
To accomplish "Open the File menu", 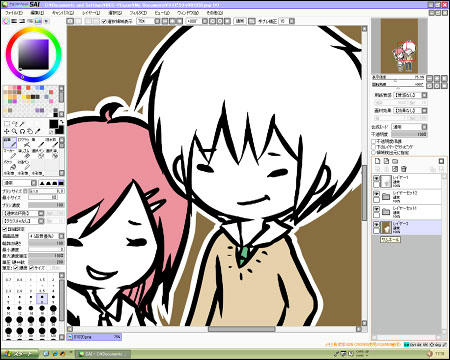I will click(13, 13).
